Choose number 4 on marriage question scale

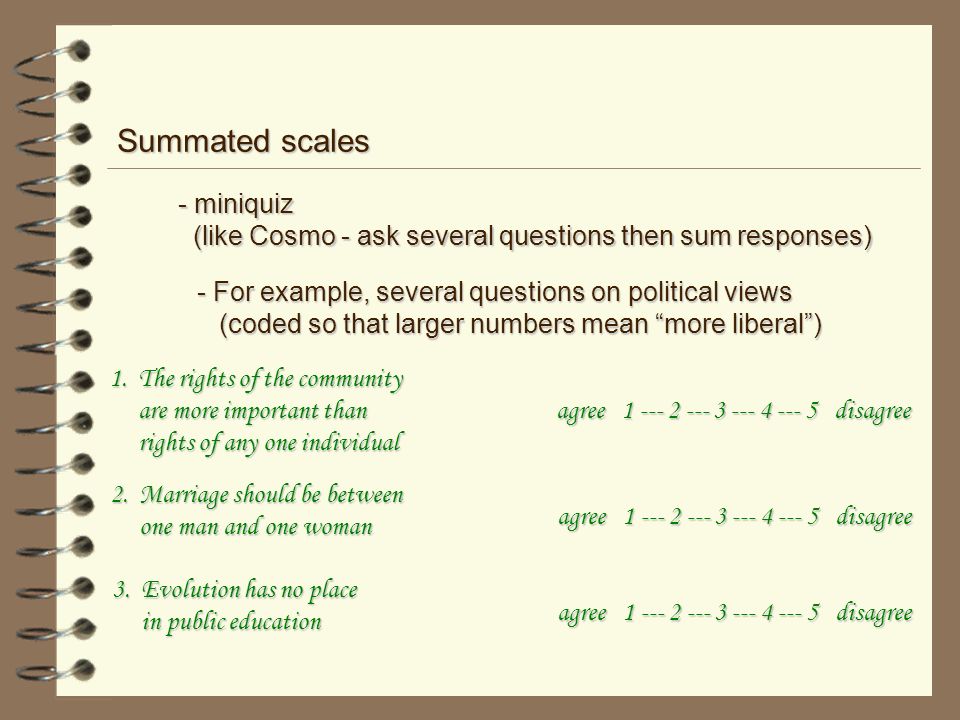click(767, 517)
